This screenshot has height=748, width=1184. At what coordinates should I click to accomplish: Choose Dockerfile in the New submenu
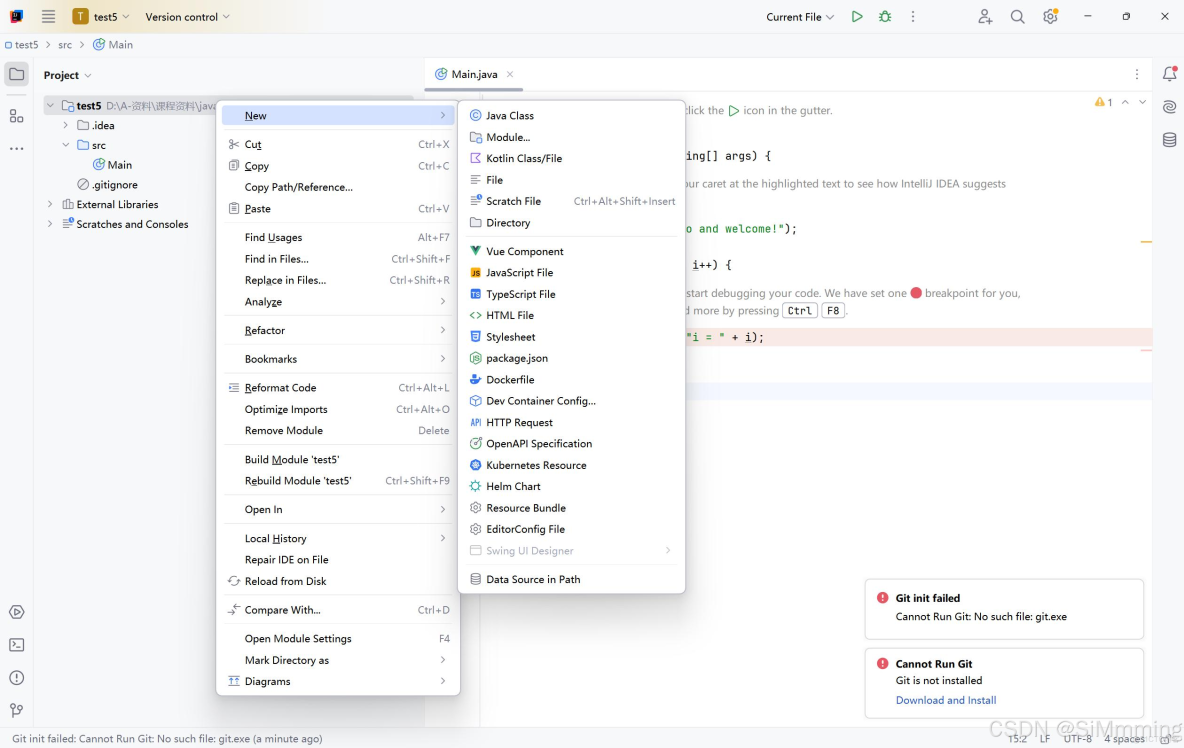coord(510,380)
